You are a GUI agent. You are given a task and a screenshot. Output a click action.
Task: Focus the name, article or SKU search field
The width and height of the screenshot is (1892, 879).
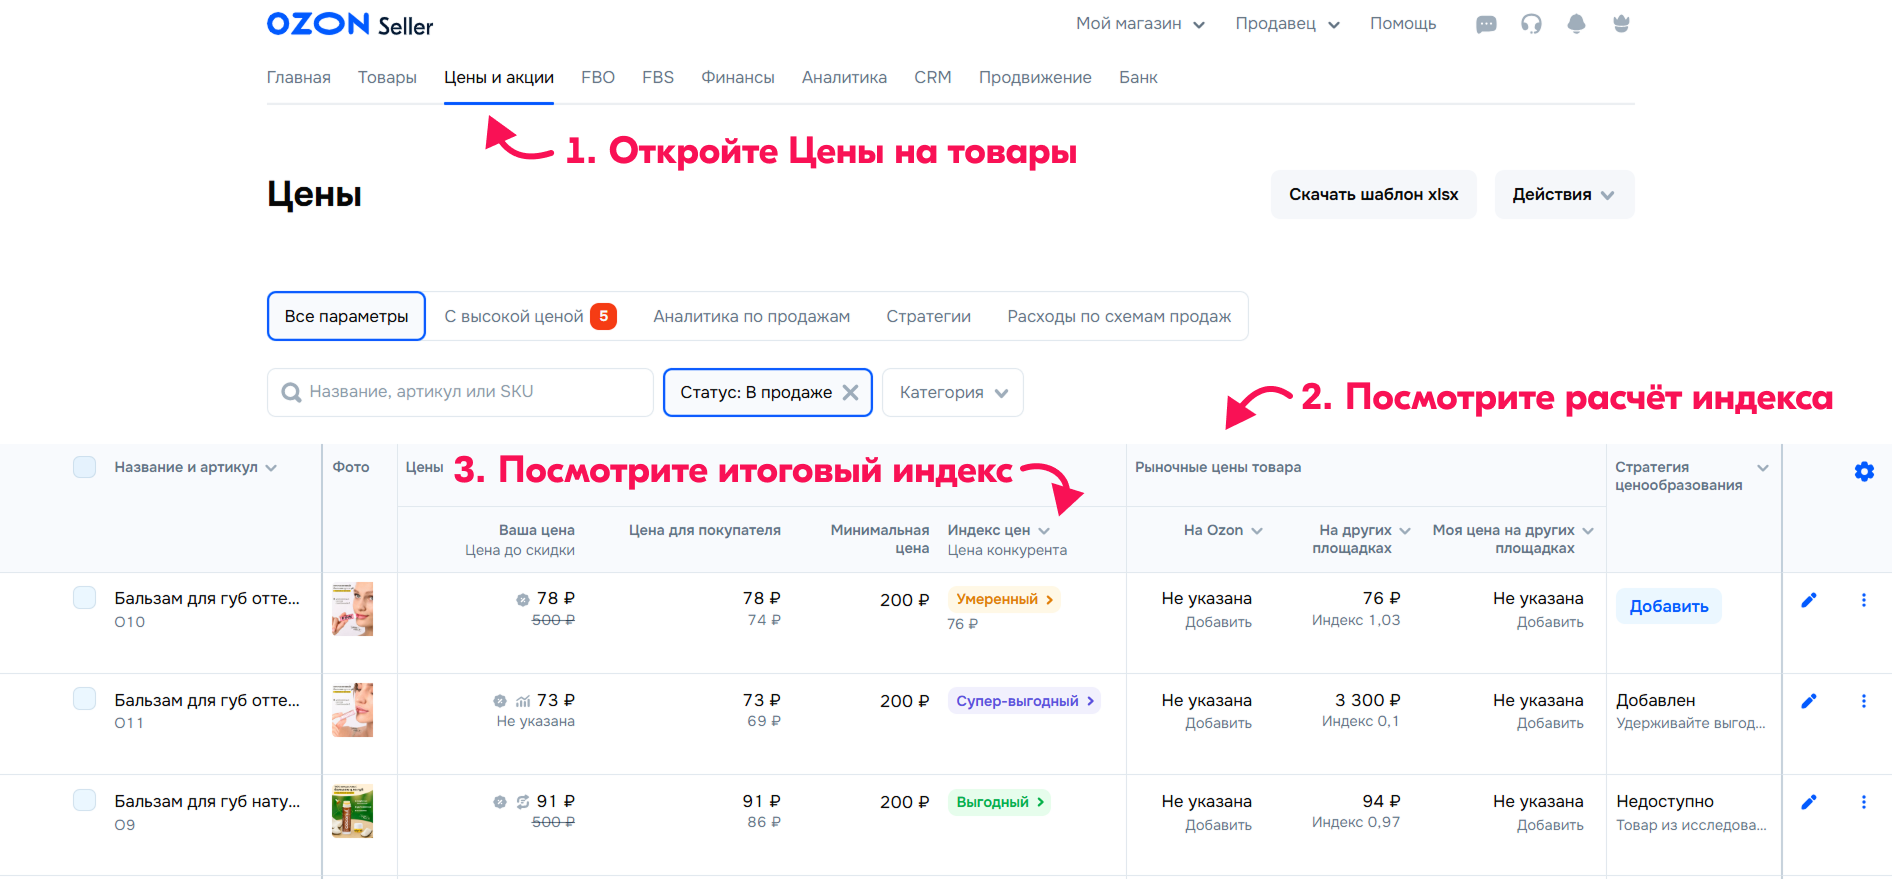(x=460, y=392)
